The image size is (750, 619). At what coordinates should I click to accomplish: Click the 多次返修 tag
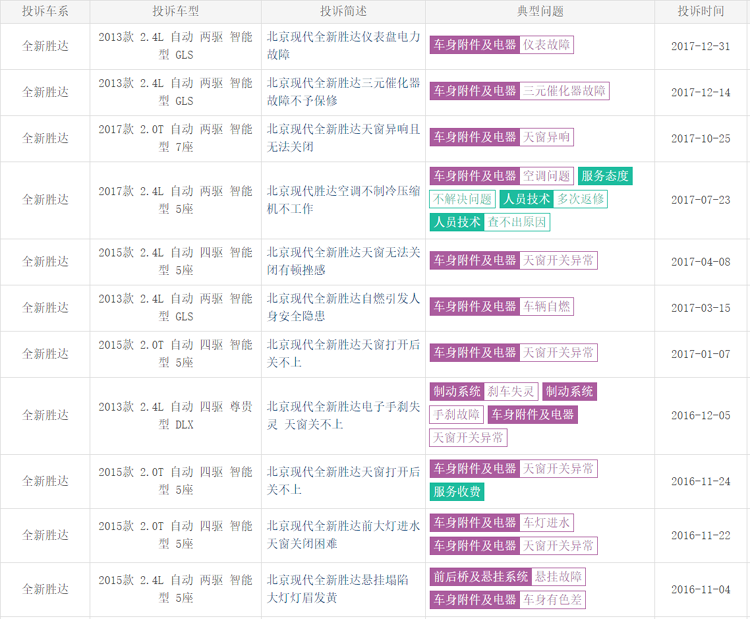581,199
